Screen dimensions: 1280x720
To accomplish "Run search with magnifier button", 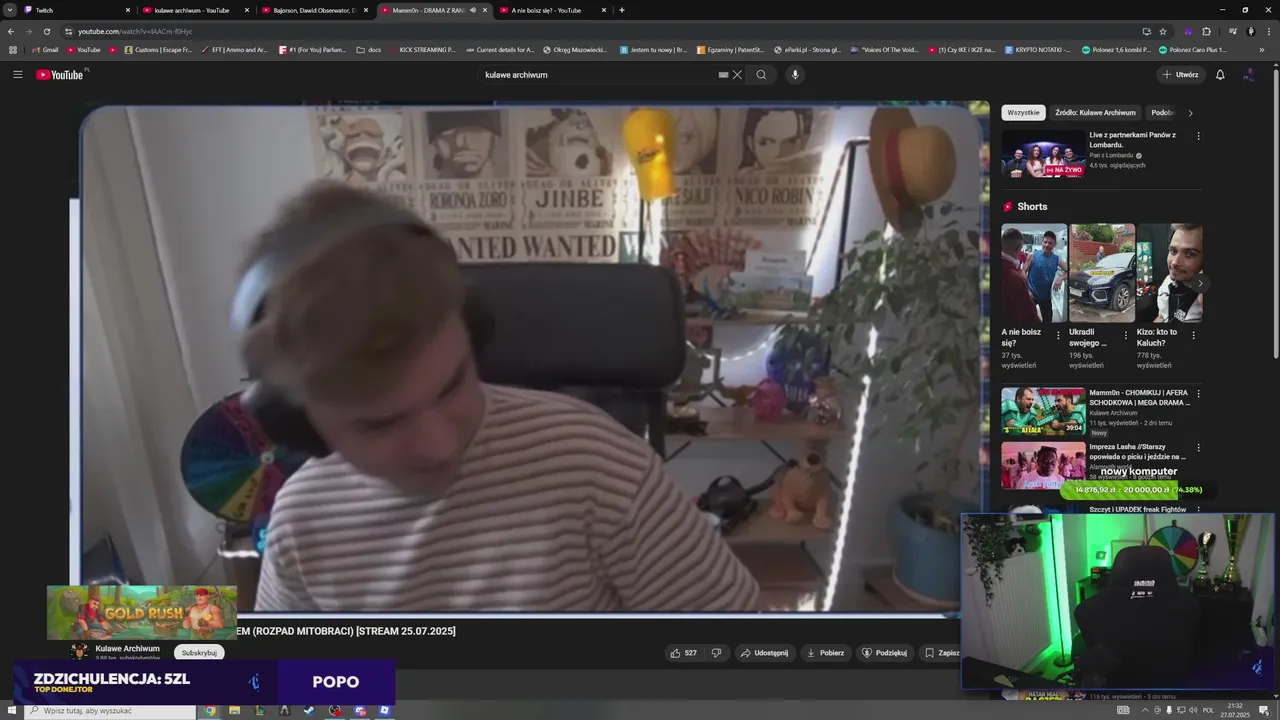I will pos(761,75).
